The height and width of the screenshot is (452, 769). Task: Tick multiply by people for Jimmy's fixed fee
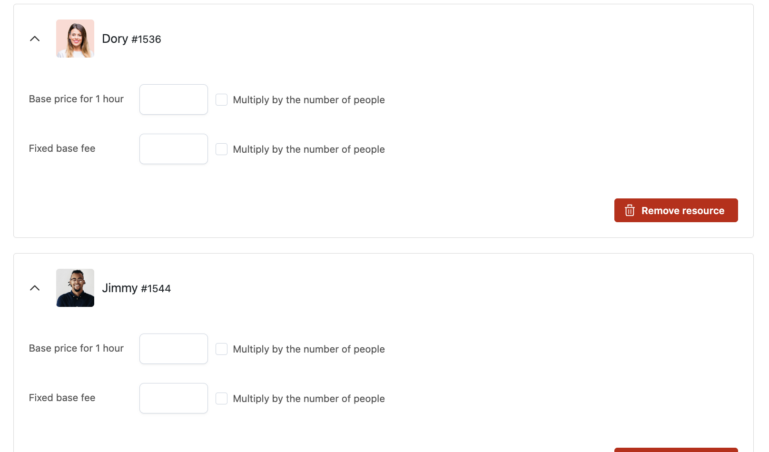(x=222, y=398)
